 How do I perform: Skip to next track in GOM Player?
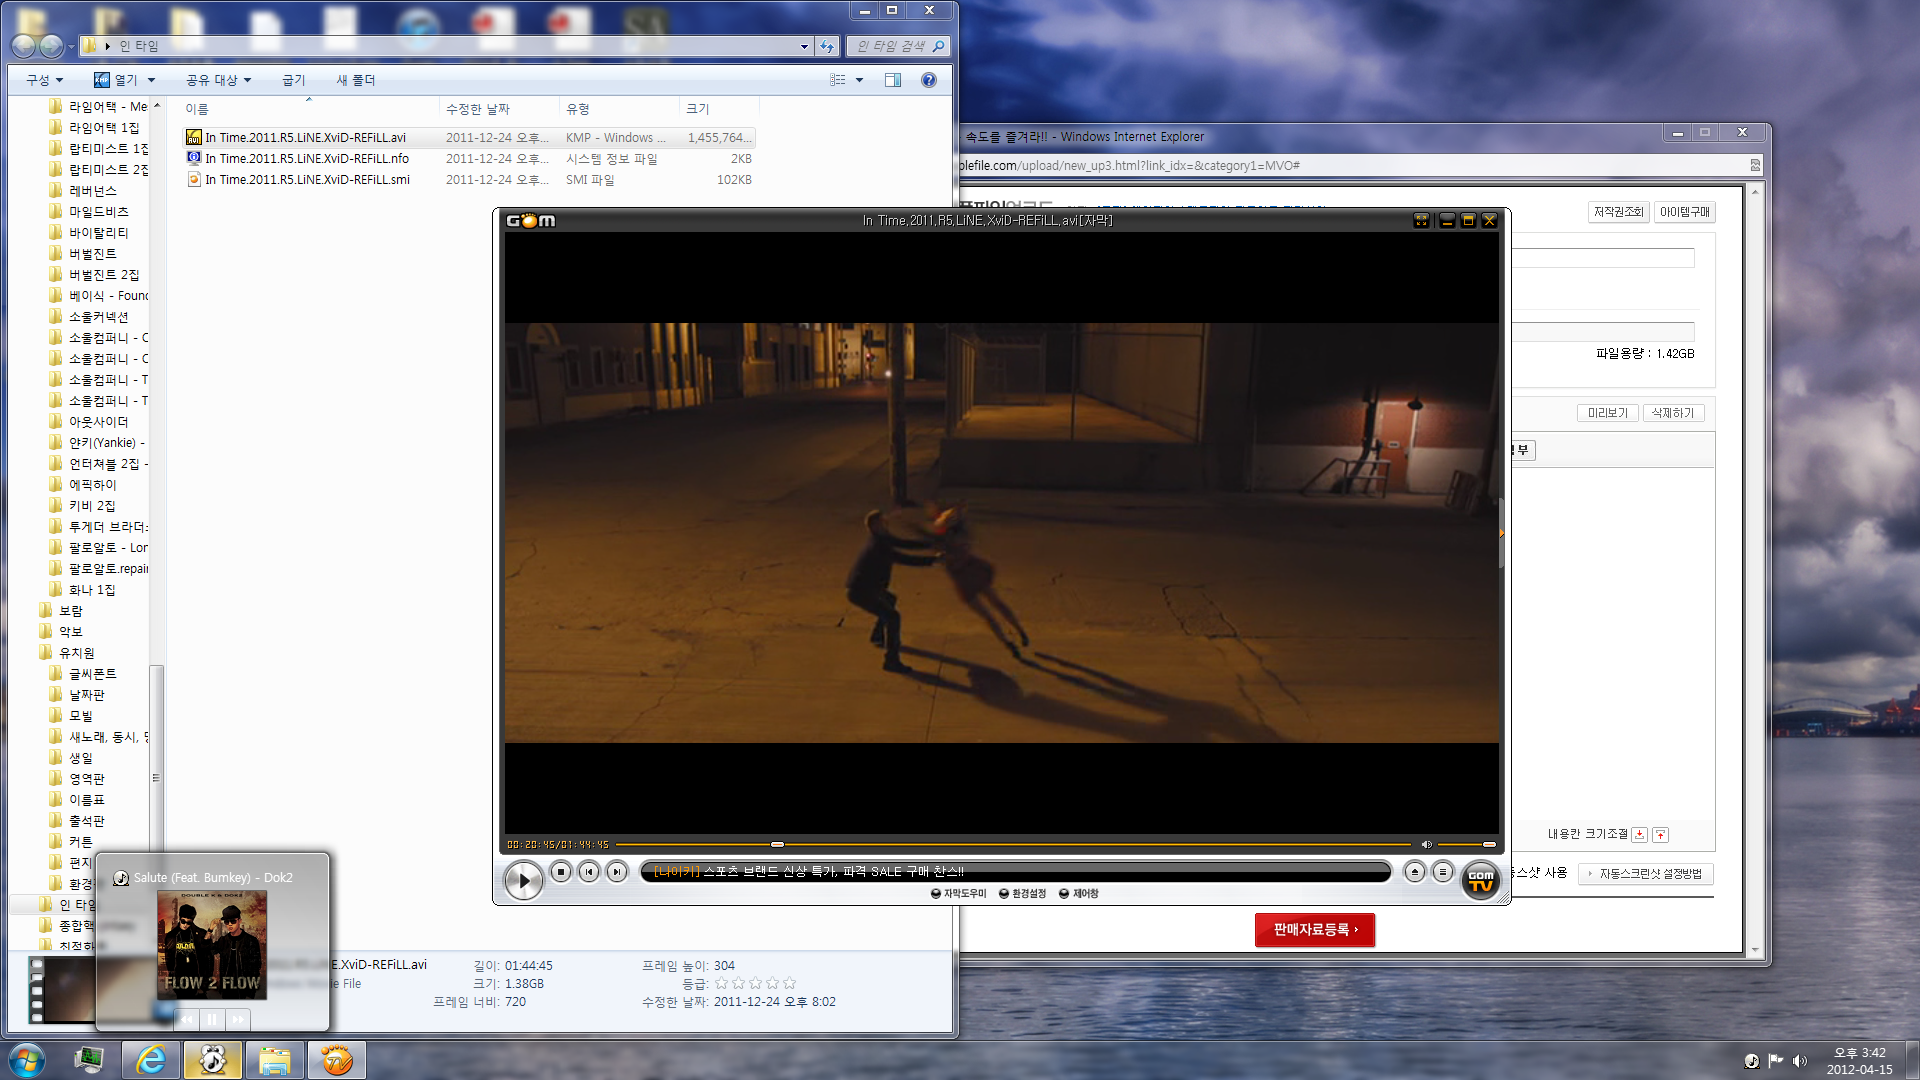(x=617, y=872)
